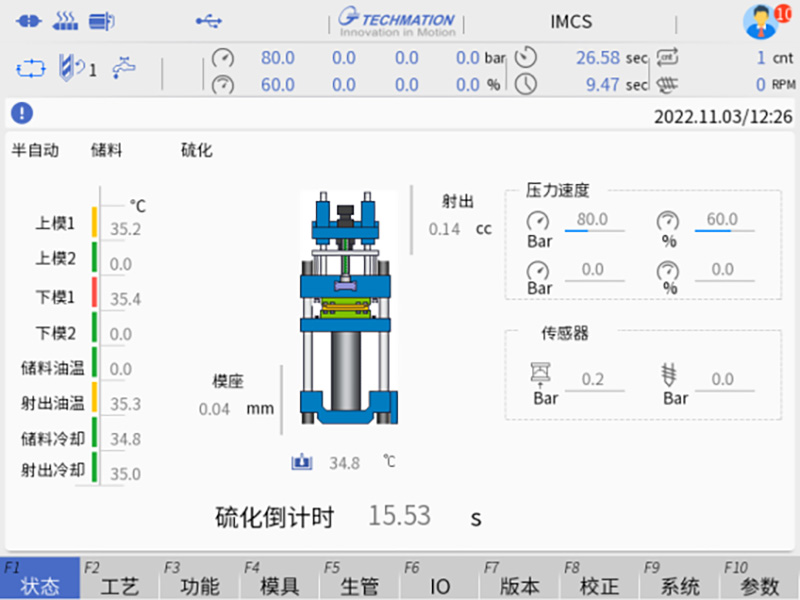Select the IO tab (F6)
Screen dimensions: 800x600
[440, 580]
